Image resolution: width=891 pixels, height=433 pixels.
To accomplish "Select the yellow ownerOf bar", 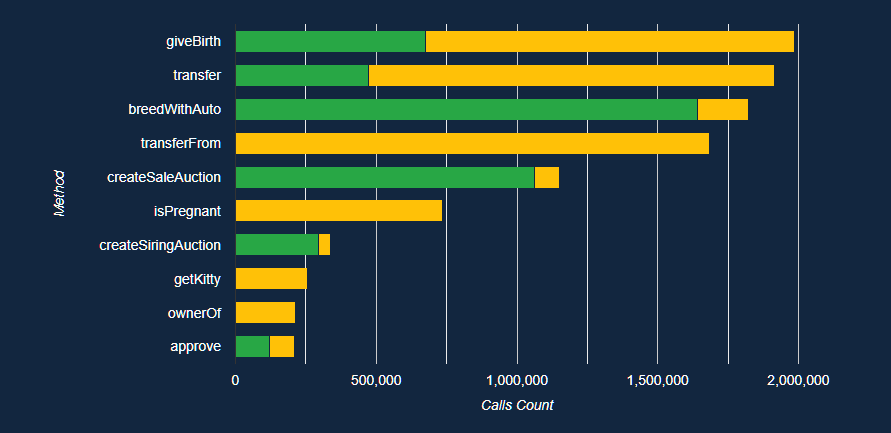I will point(265,313).
